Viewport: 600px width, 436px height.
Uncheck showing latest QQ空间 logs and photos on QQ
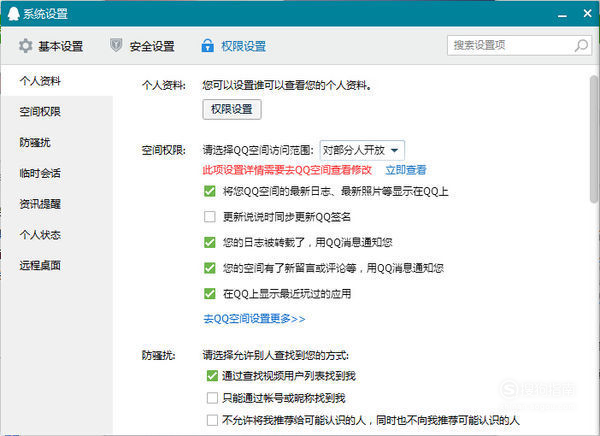210,191
